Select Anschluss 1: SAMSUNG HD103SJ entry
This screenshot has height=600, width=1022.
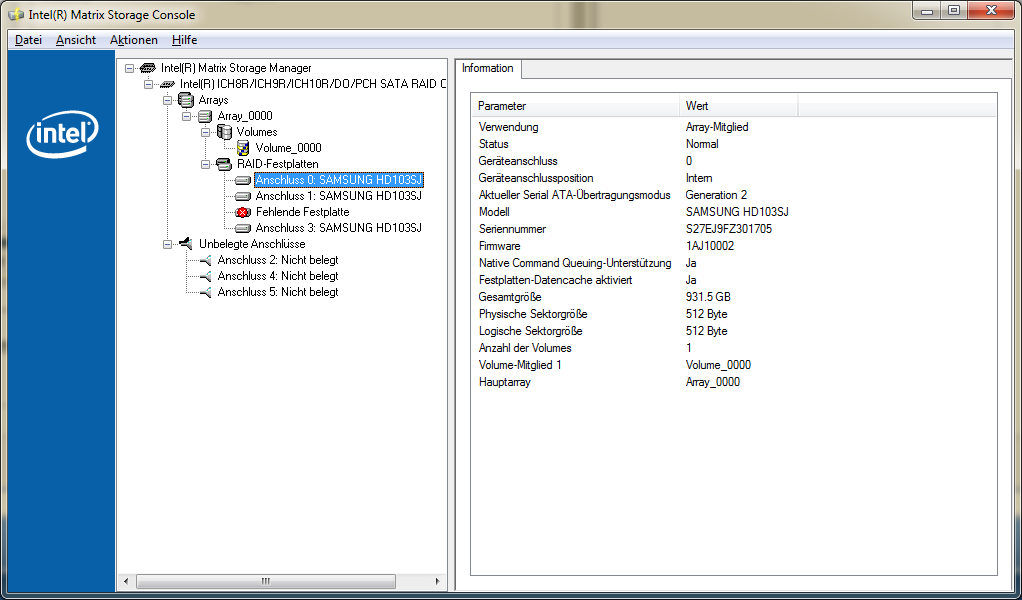(x=339, y=196)
